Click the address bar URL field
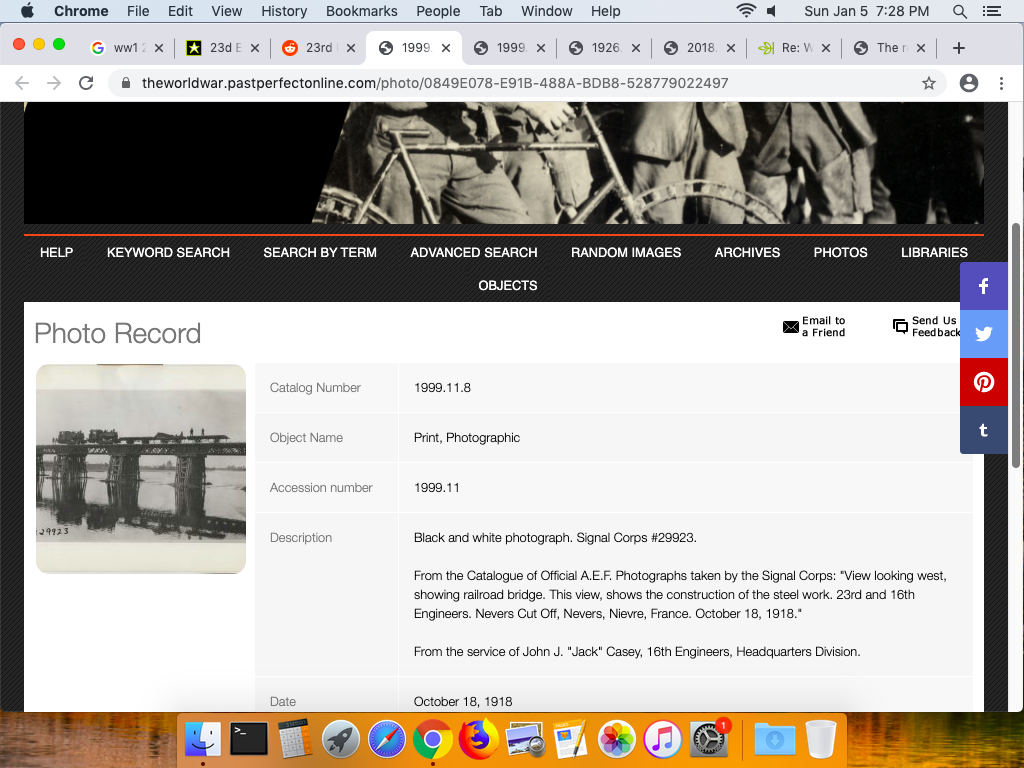1024x768 pixels. click(x=500, y=84)
